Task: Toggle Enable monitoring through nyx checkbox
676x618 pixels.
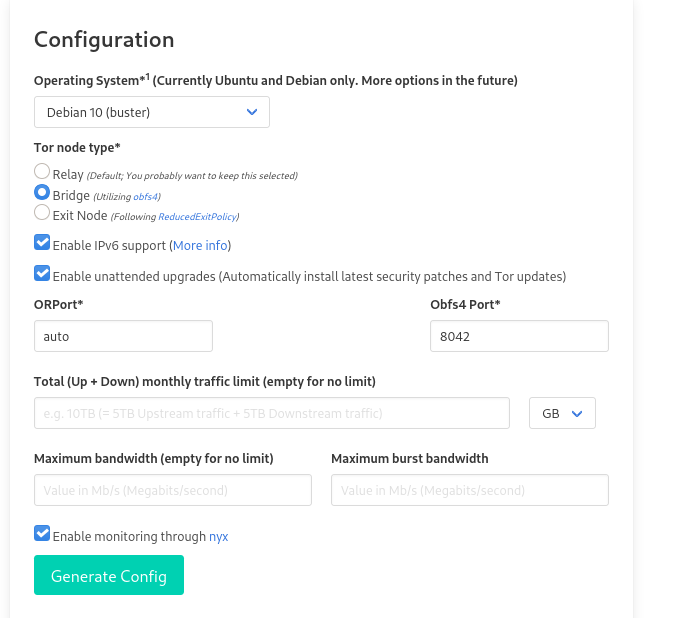Action: coord(42,533)
